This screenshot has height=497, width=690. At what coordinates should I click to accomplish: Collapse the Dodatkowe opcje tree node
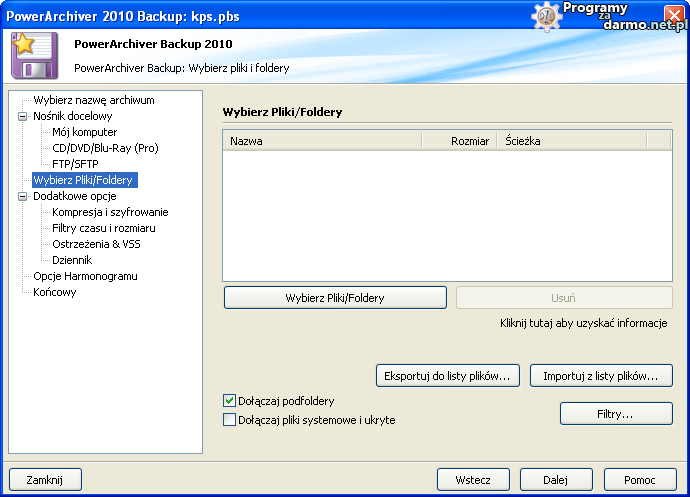[23, 196]
